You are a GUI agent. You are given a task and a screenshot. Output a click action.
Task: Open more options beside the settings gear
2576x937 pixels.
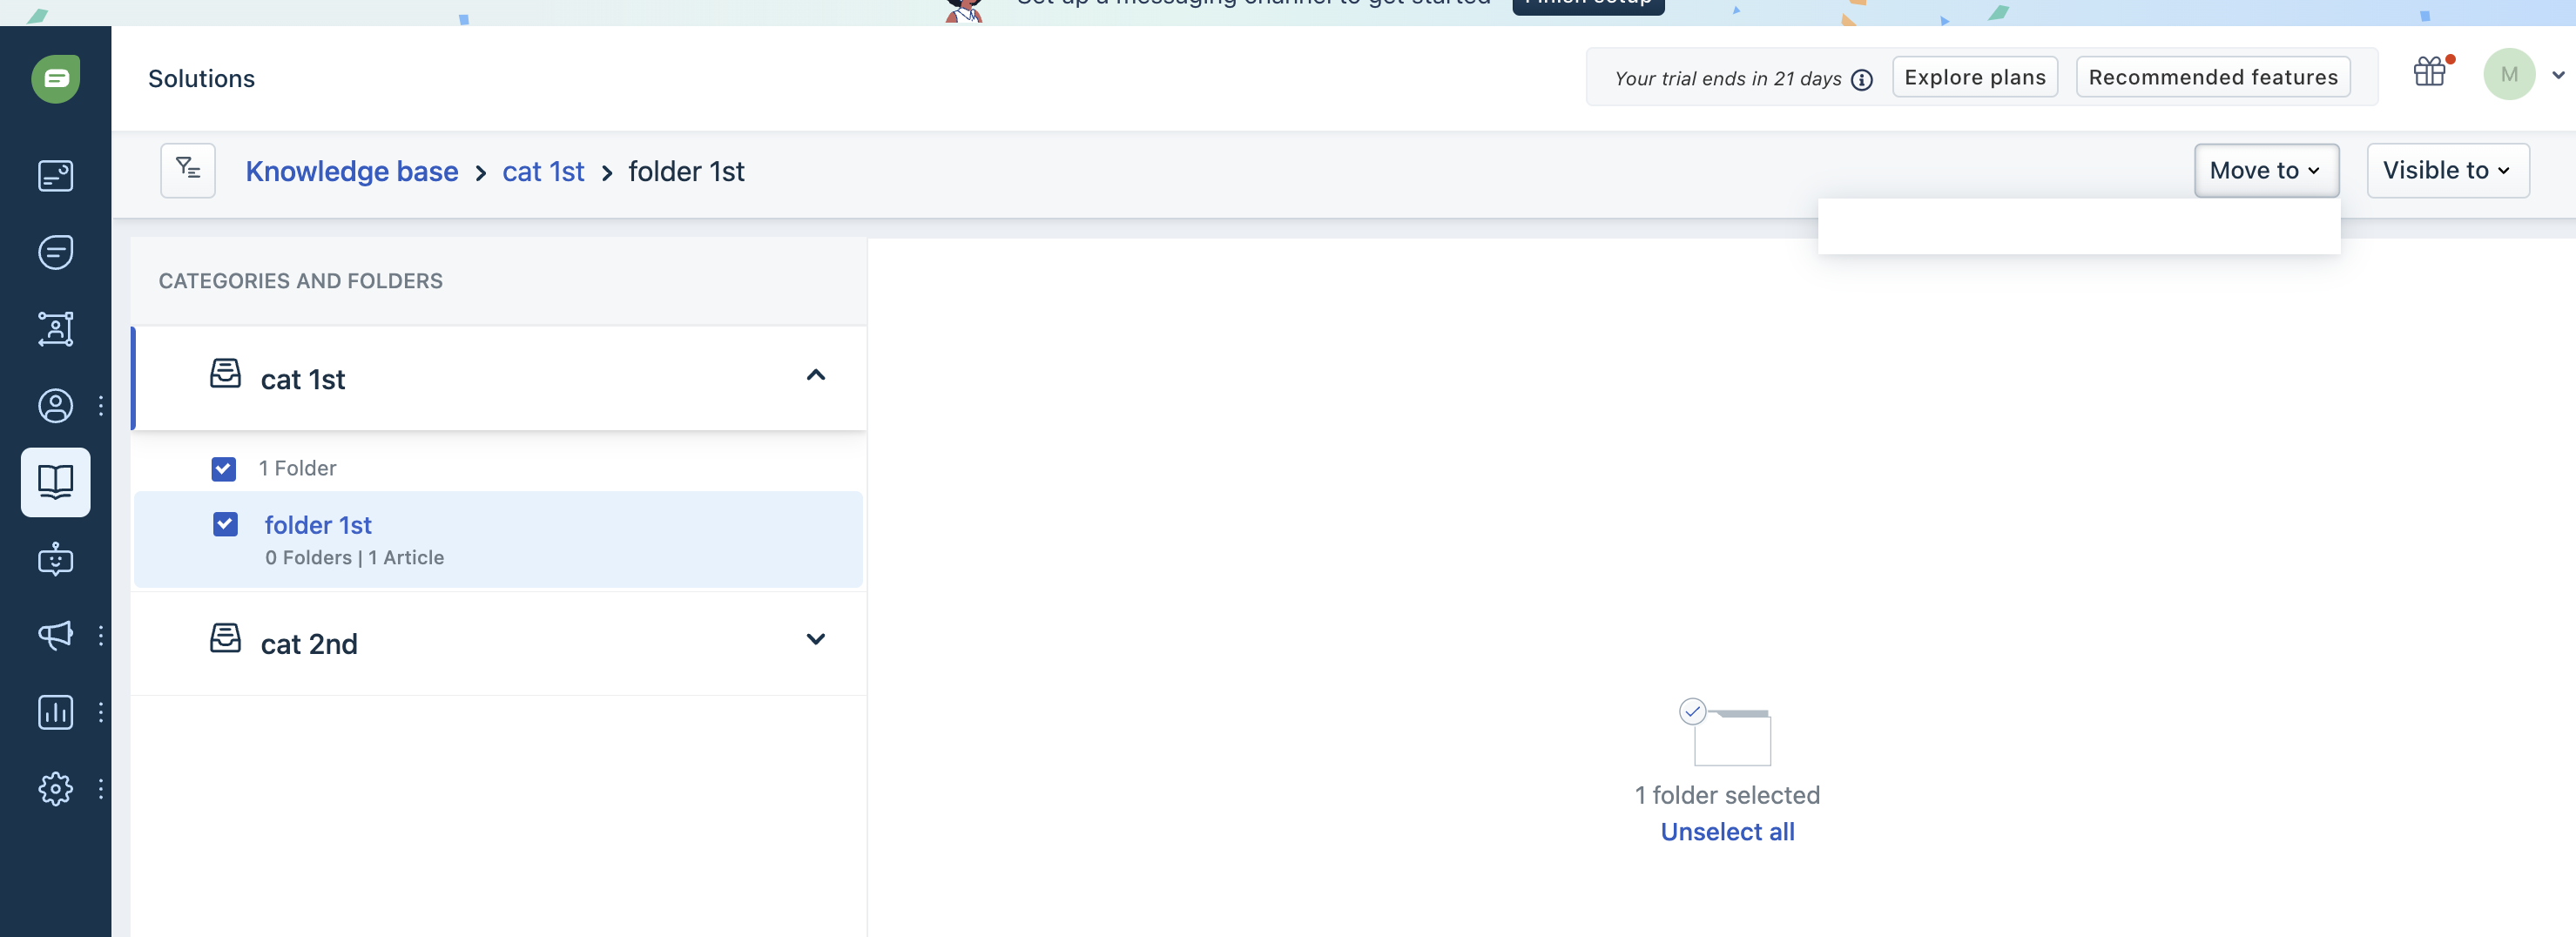pyautogui.click(x=101, y=789)
